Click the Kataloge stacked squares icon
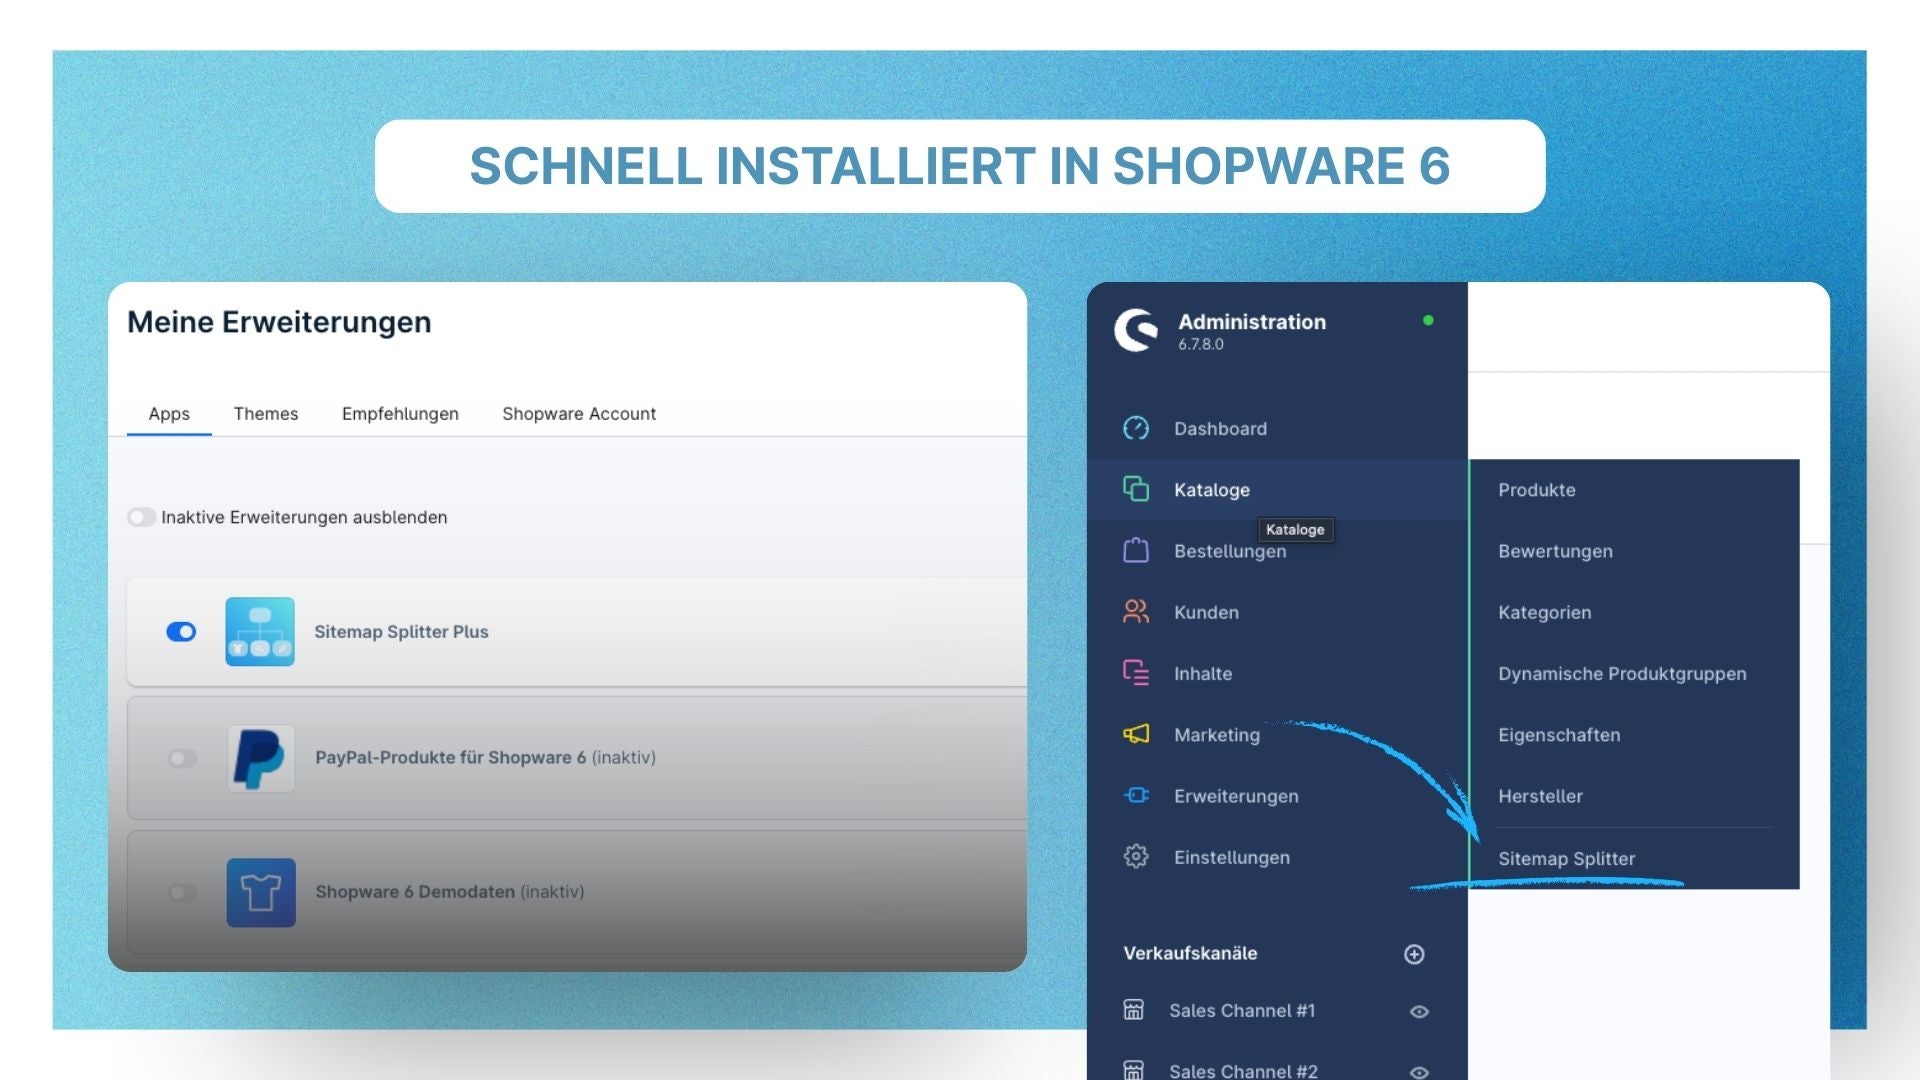1920x1080 pixels. pos(1136,489)
